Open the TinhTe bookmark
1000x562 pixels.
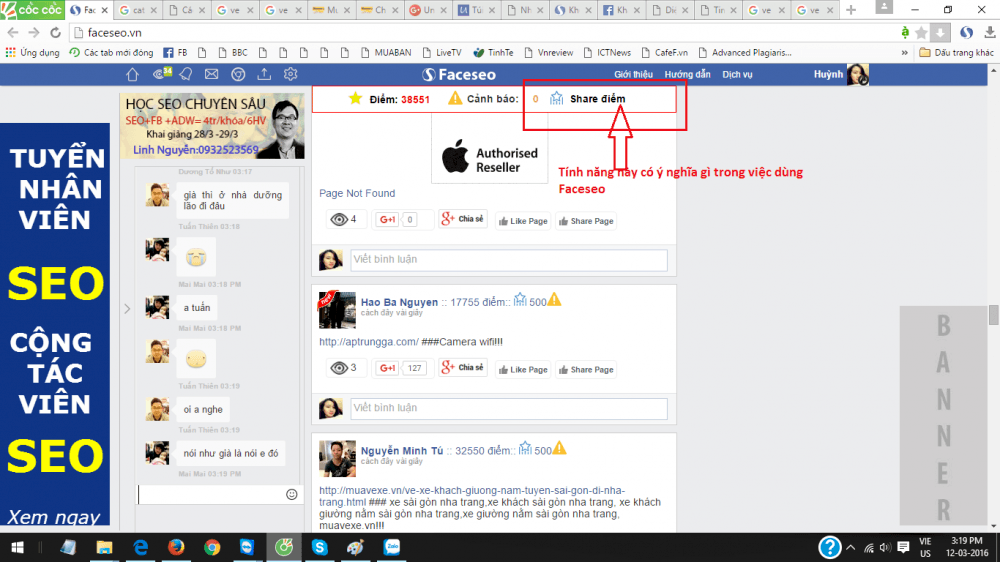pyautogui.click(x=493, y=53)
